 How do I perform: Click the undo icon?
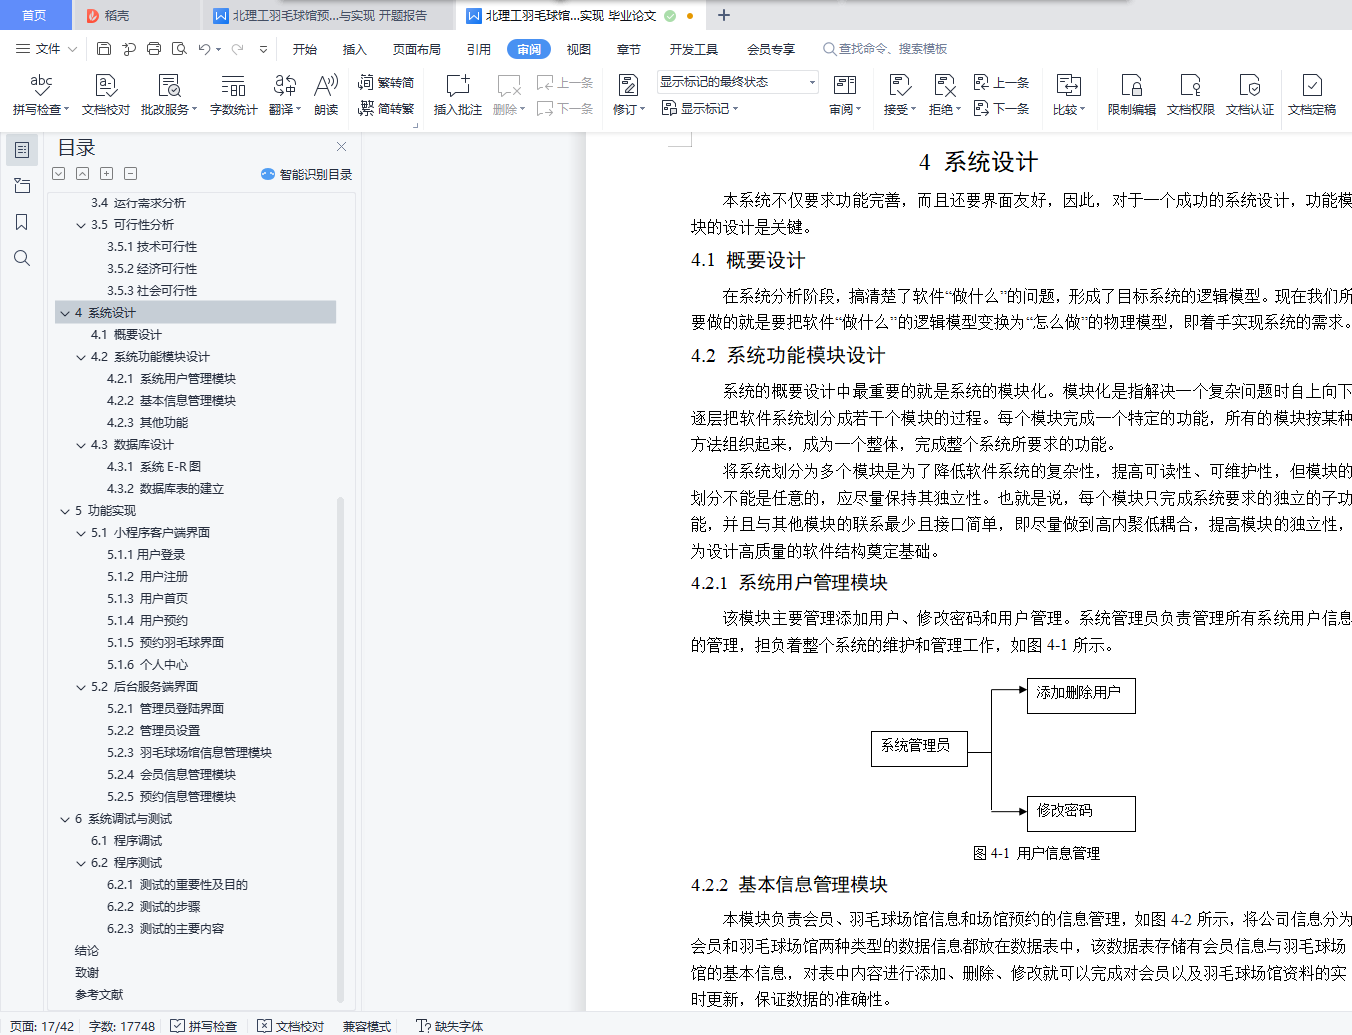(x=204, y=48)
